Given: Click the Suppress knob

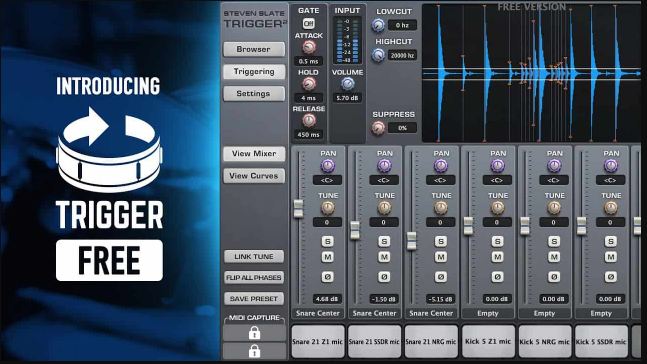Looking at the screenshot, I should (378, 128).
